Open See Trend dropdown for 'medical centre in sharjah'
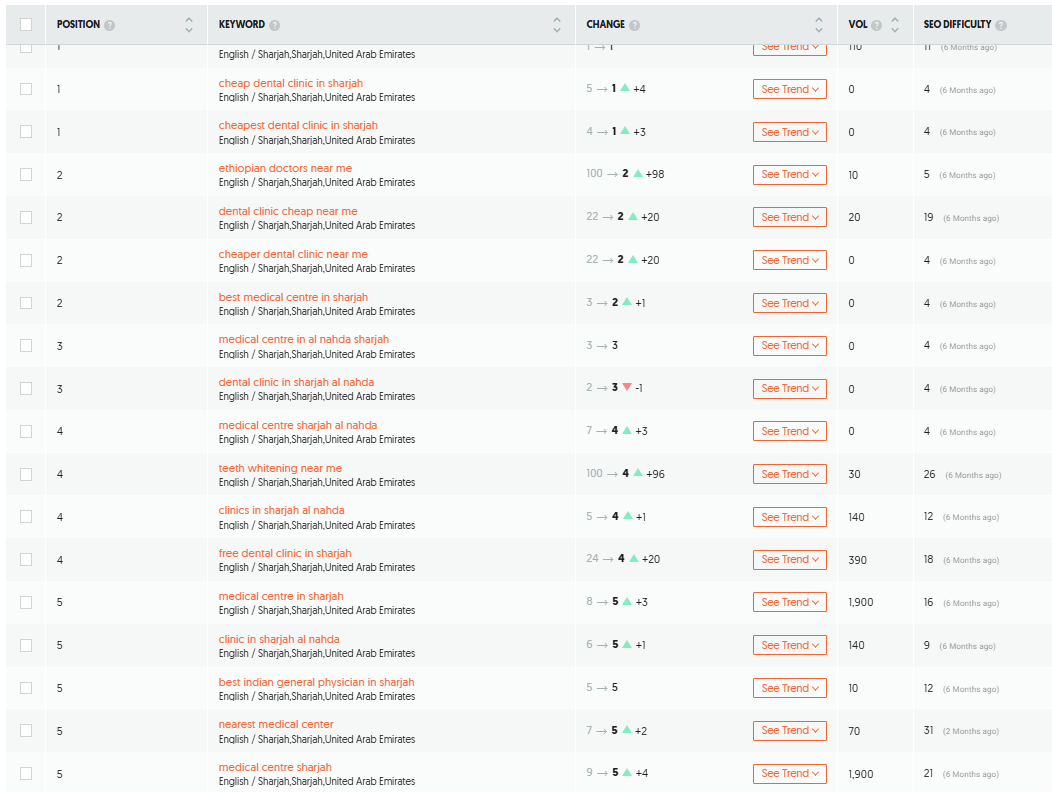 point(790,601)
